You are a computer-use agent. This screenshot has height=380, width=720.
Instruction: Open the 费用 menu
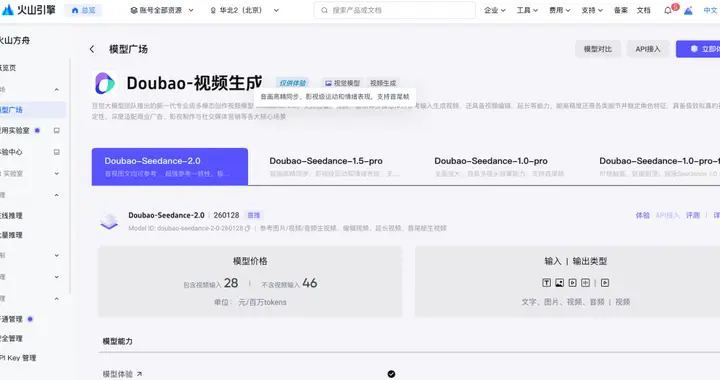tap(560, 10)
